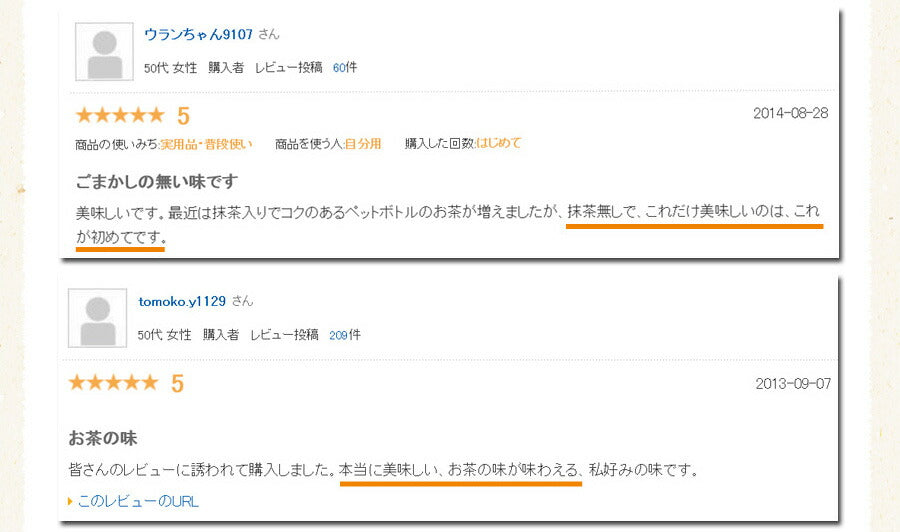The height and width of the screenshot is (532, 900).
Task: Click tomoko.y1129's avatar placeholder image
Action: click(x=98, y=318)
